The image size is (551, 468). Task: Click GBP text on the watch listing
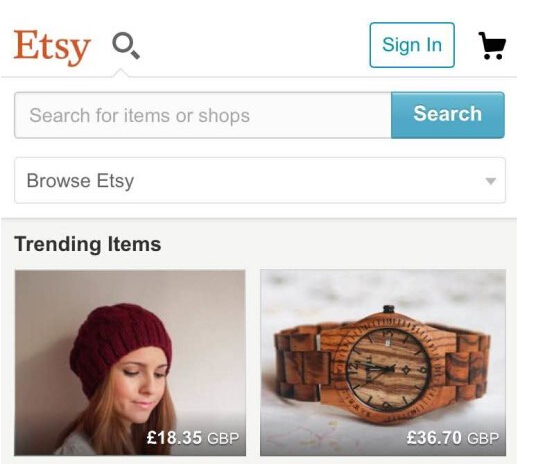click(x=483, y=438)
